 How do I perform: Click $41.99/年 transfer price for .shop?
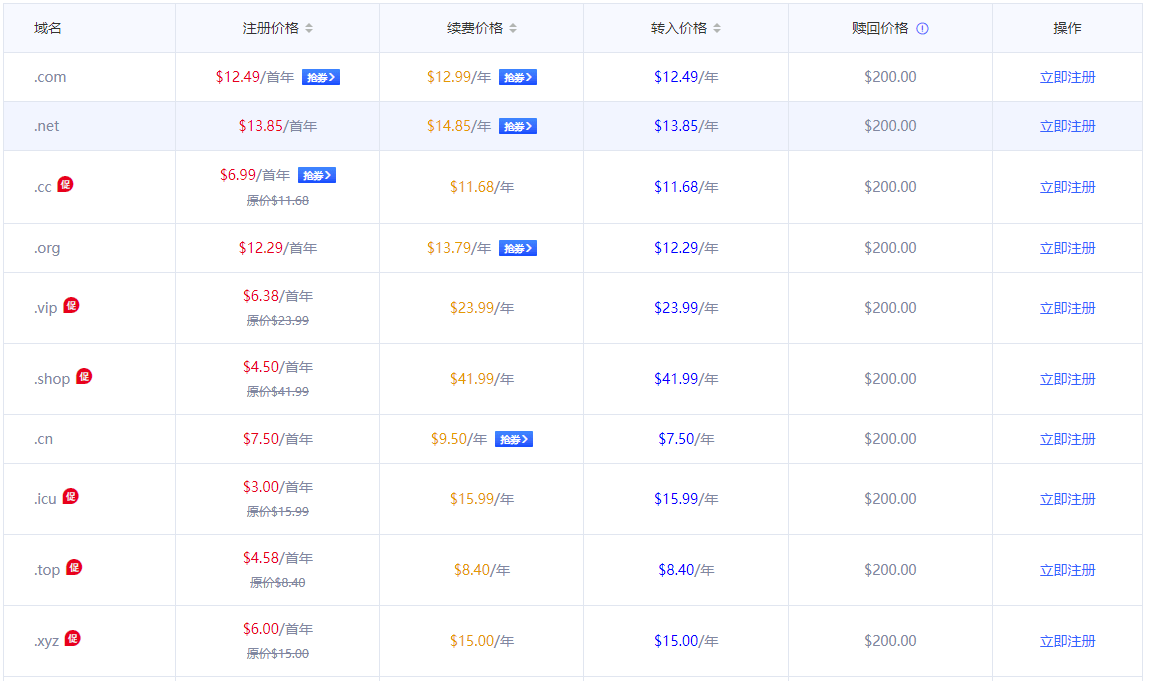coord(686,379)
